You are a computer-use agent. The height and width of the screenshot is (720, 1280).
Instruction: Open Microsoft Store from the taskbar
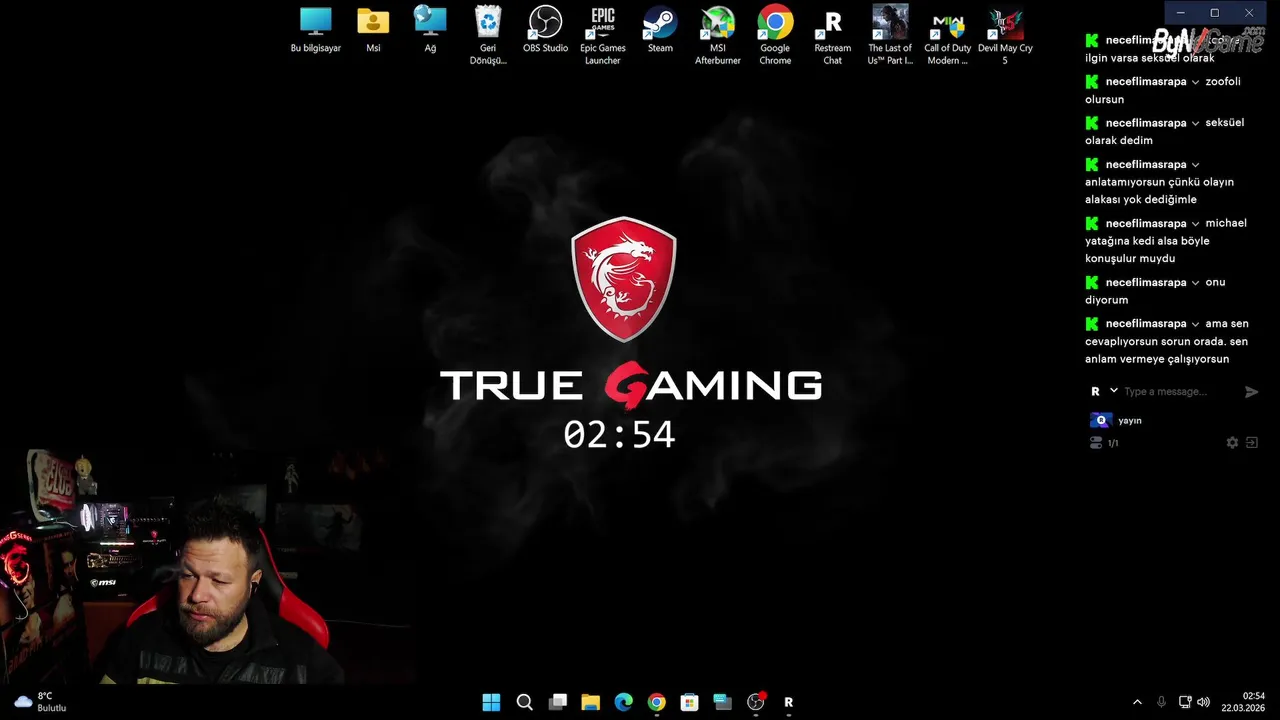pos(689,702)
